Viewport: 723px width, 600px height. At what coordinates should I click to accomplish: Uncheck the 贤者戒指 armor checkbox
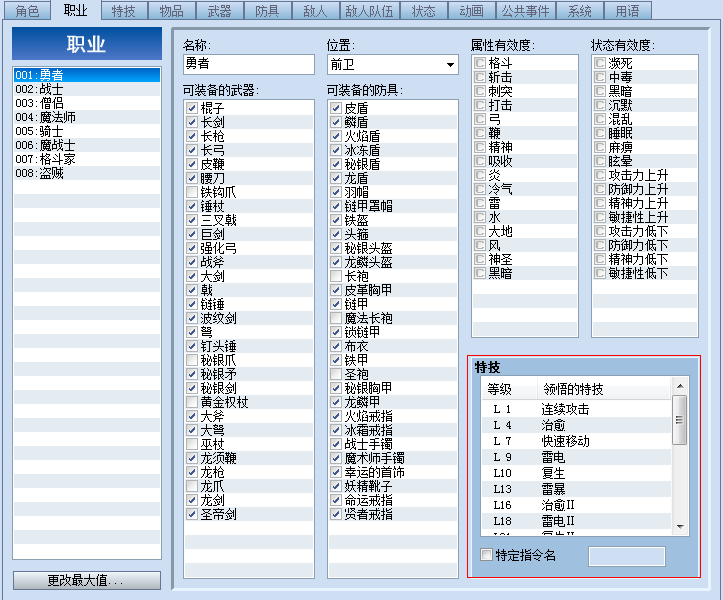336,514
